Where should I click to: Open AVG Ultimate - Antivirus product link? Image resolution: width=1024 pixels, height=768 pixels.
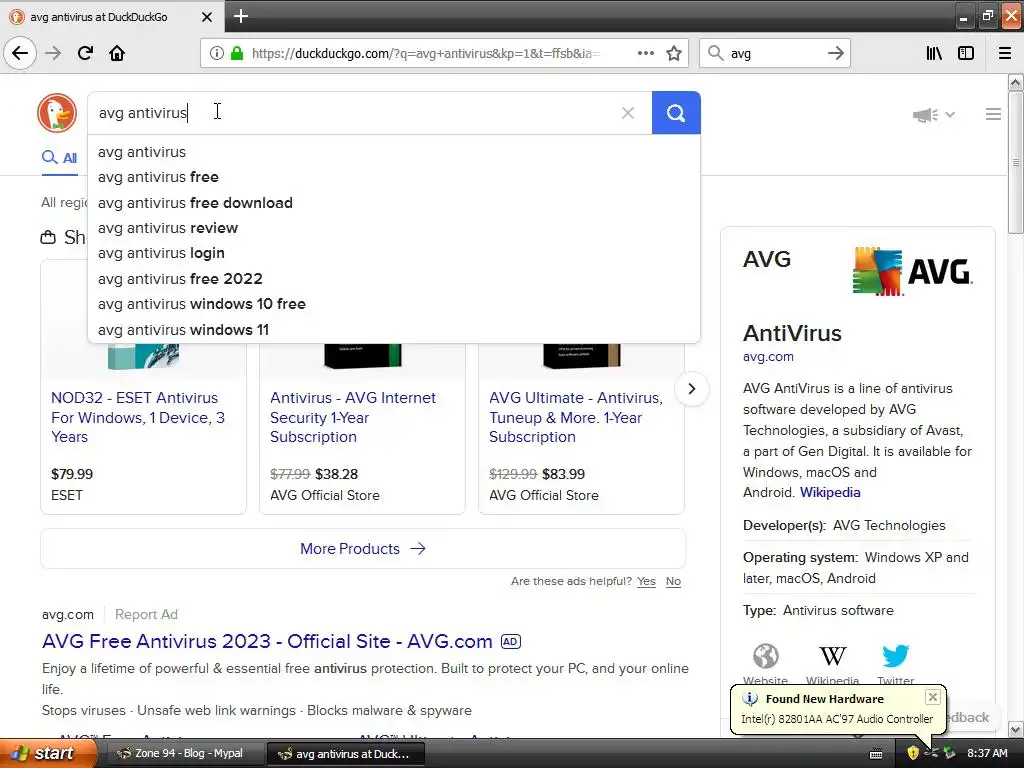click(x=576, y=417)
